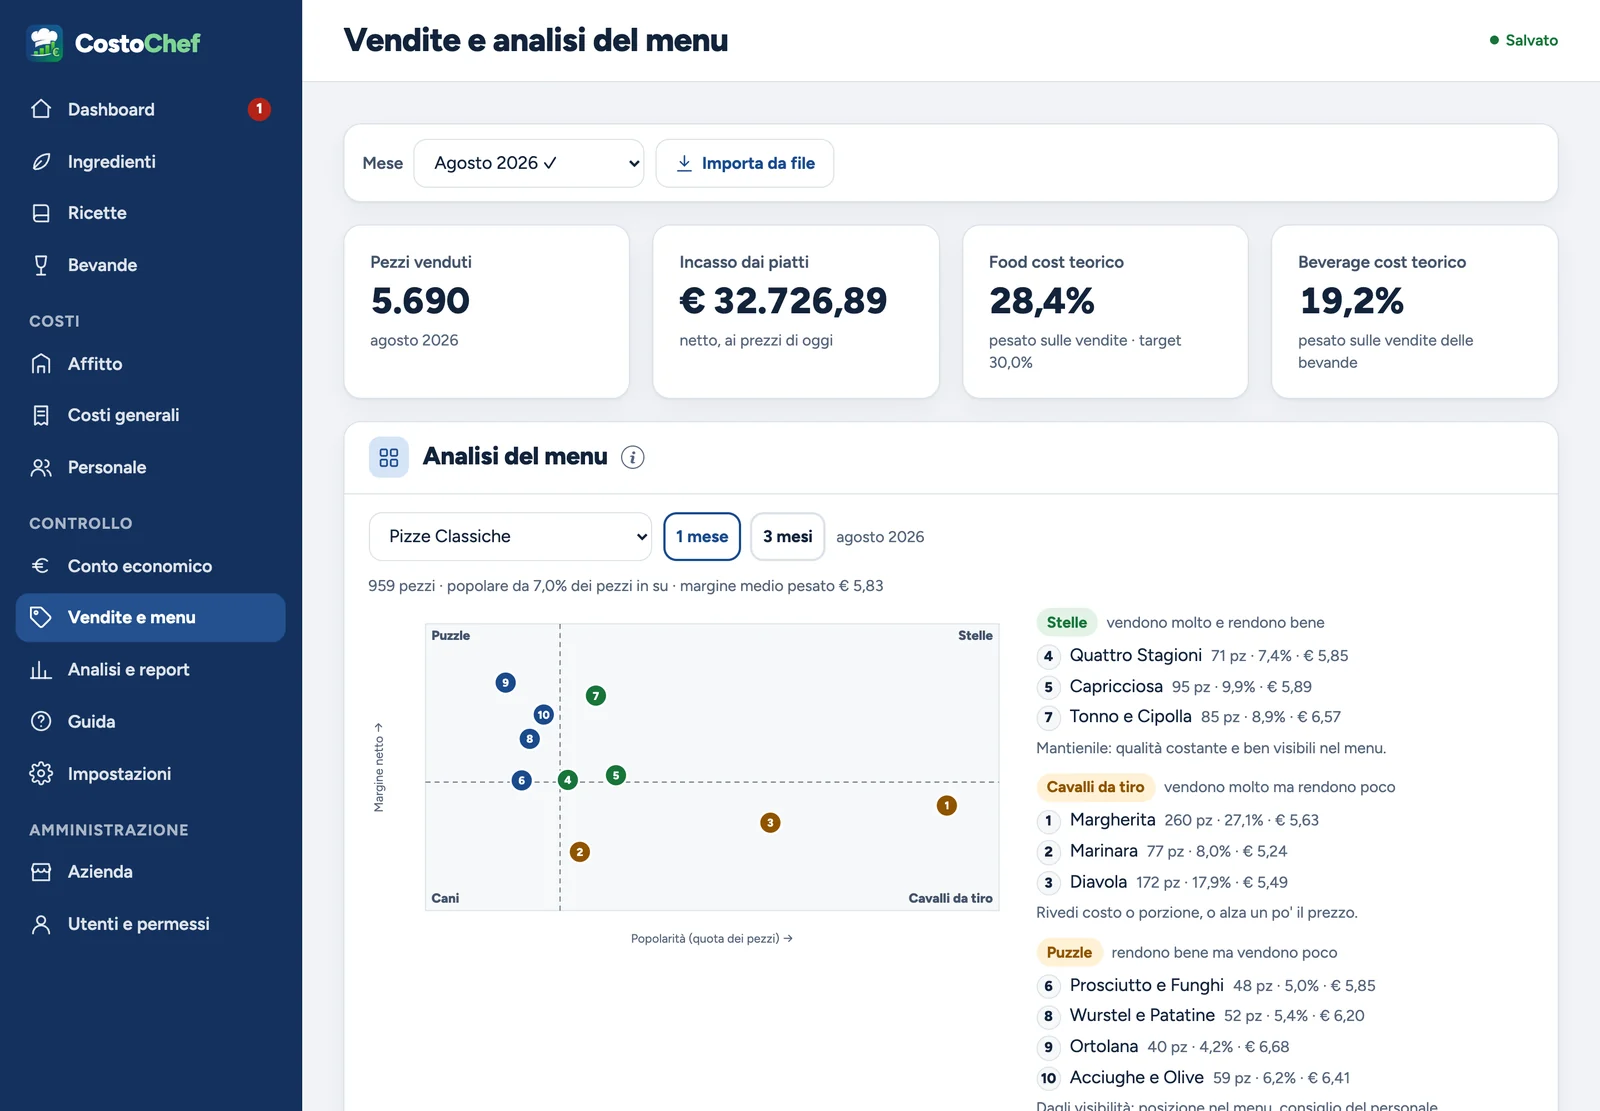The image size is (1600, 1111).
Task: Click chart point 1 for Margherita
Action: [946, 805]
